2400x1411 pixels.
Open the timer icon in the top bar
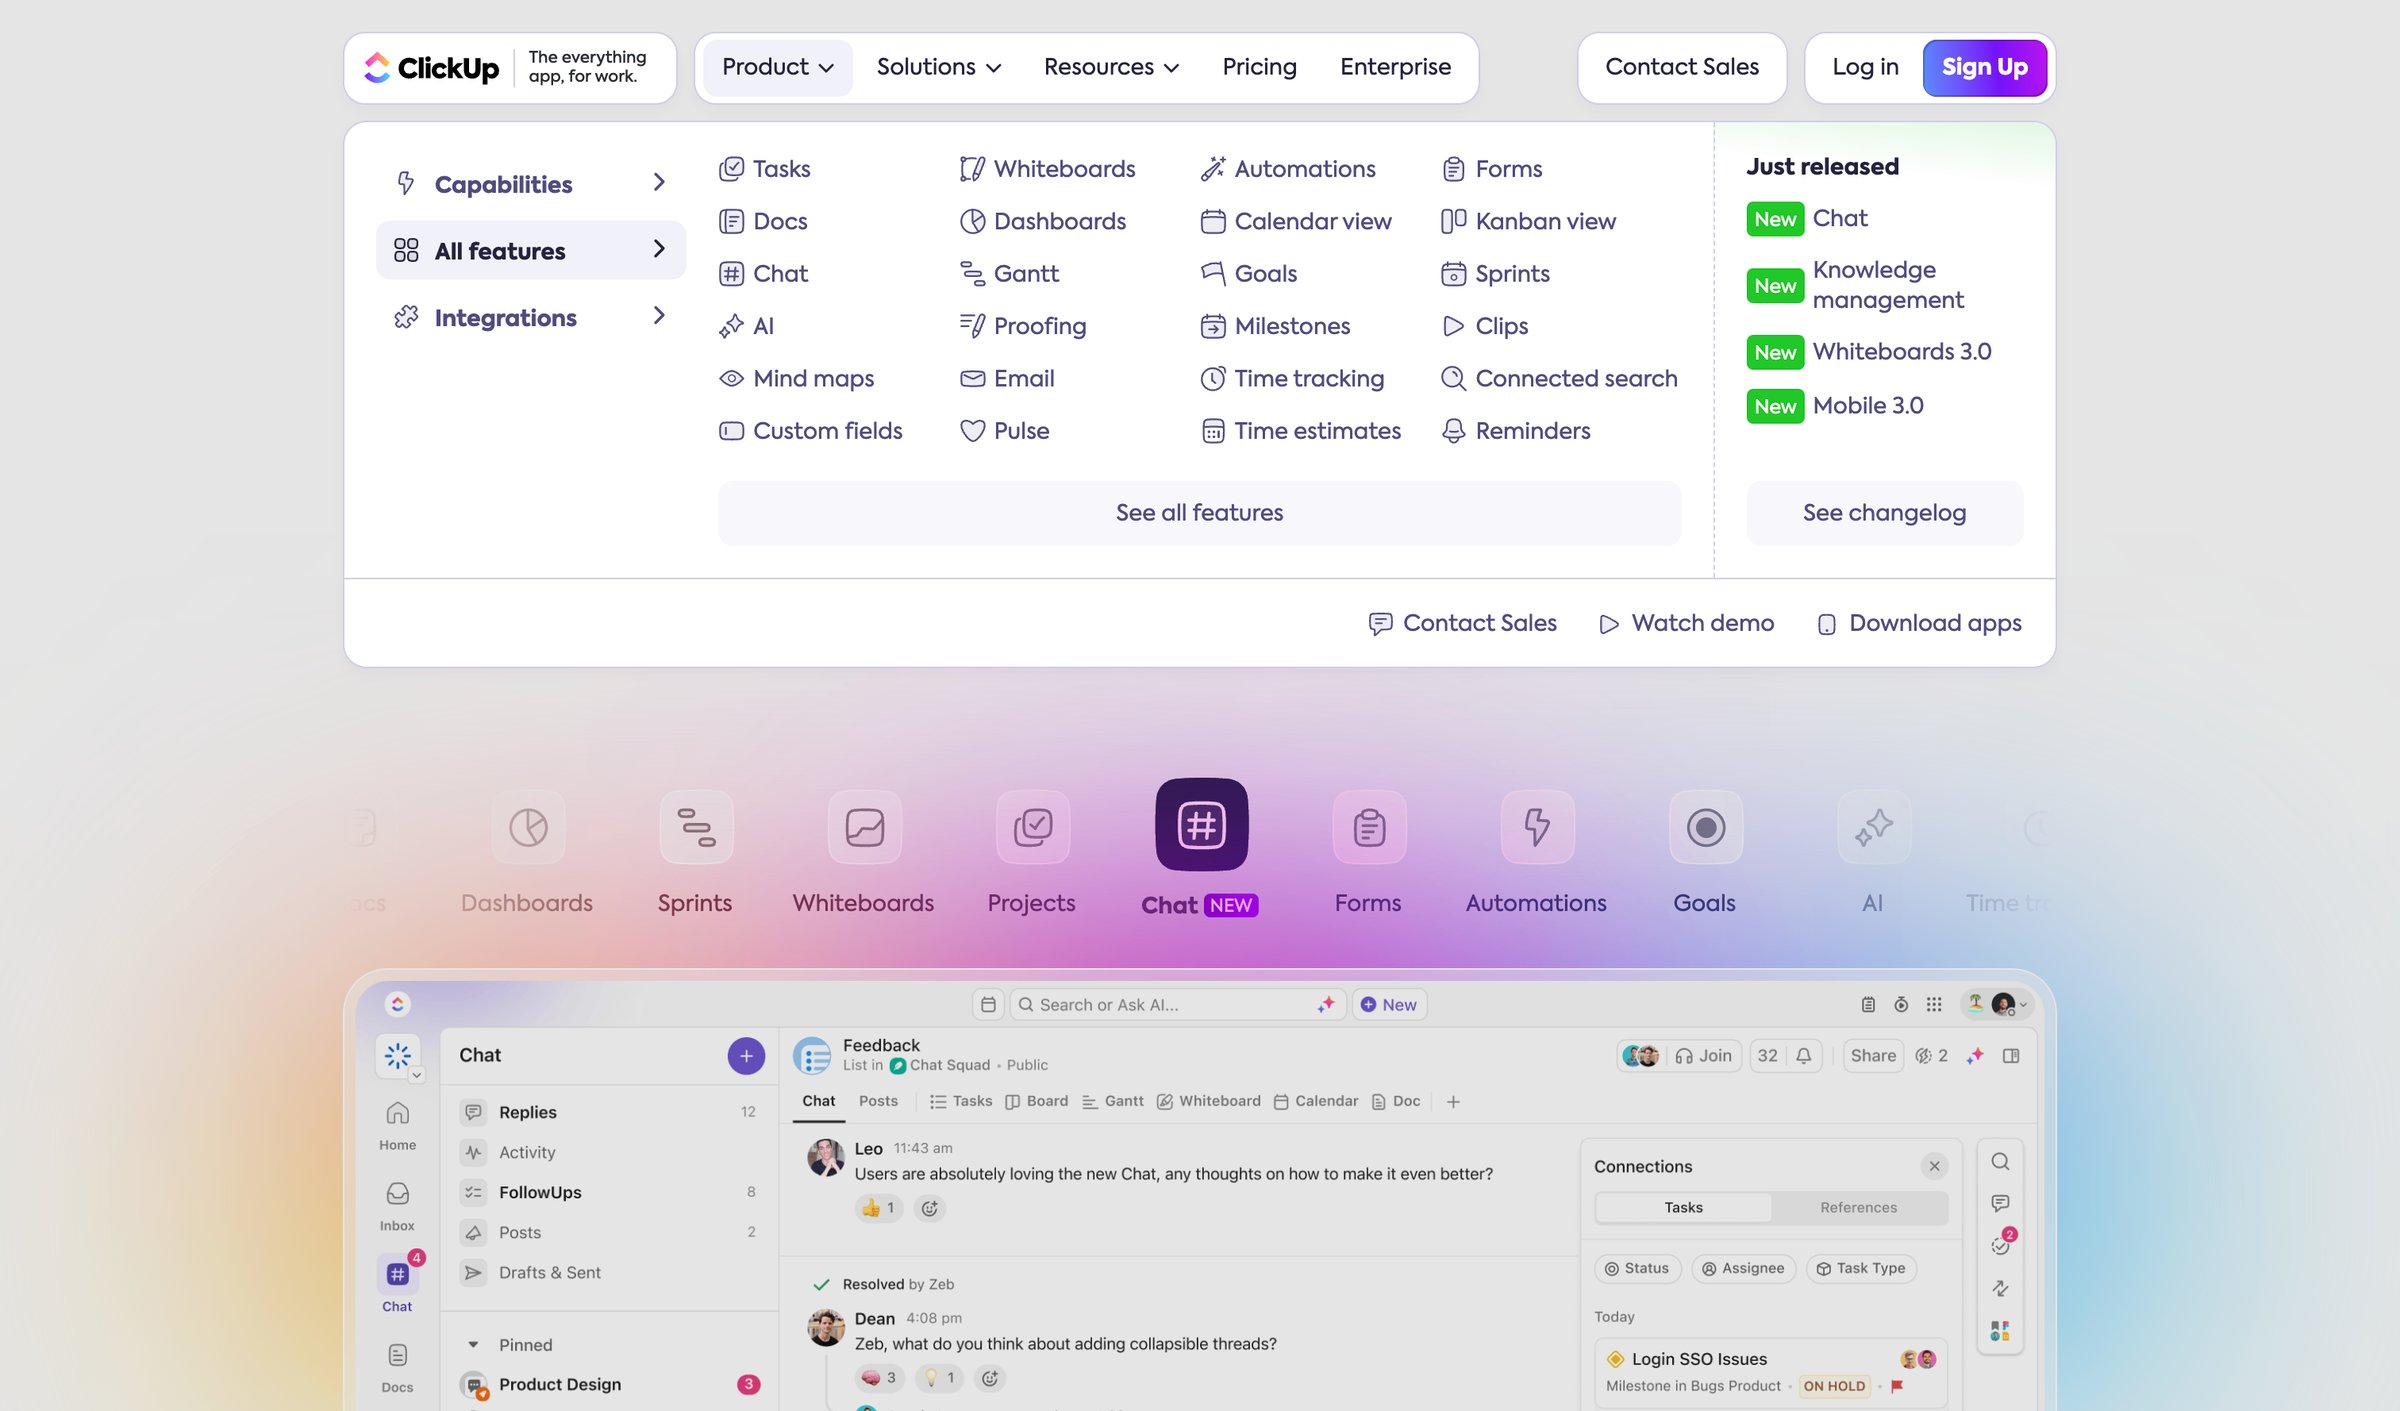(x=1901, y=1004)
